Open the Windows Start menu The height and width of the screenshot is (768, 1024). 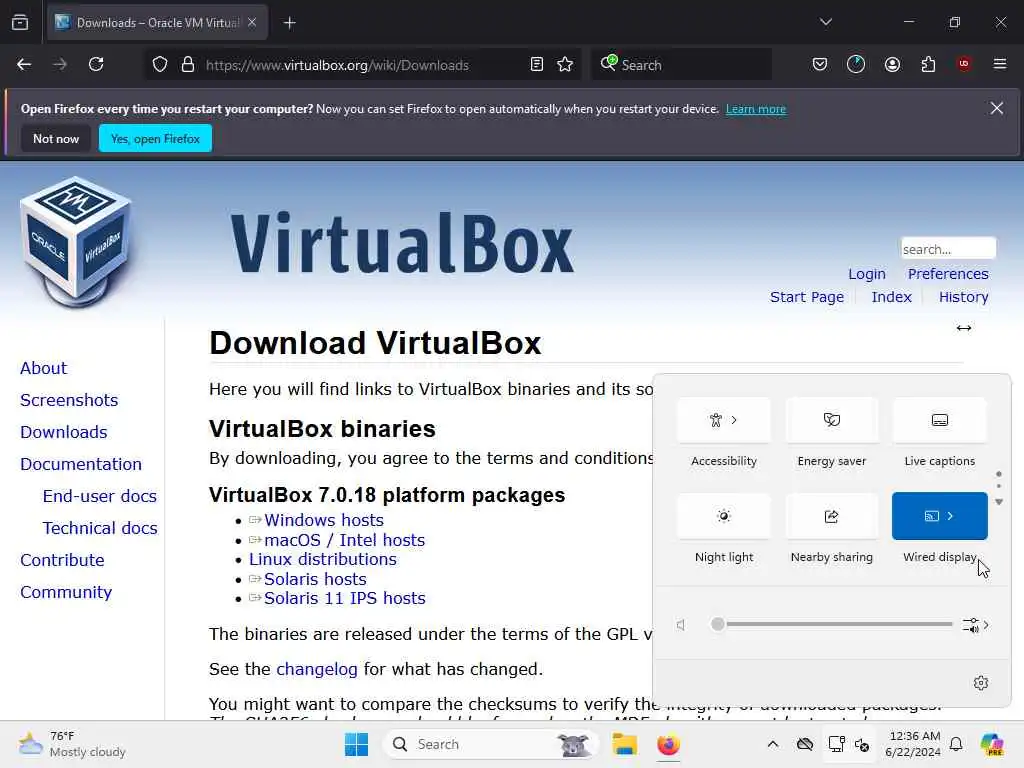pyautogui.click(x=357, y=744)
